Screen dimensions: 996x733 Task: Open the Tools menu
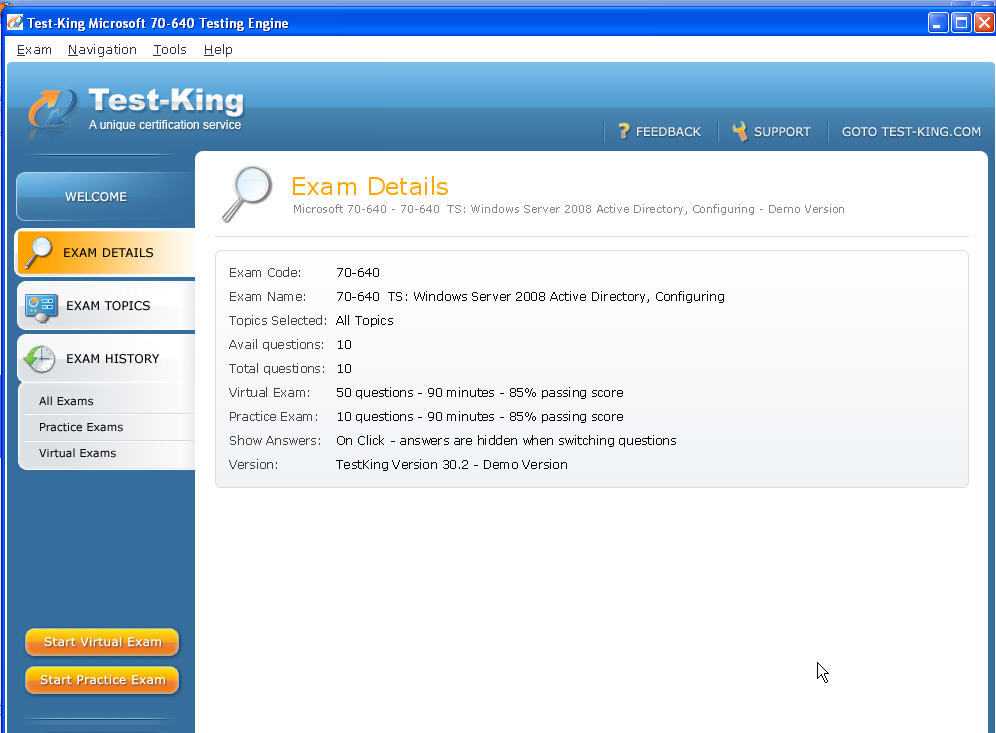pyautogui.click(x=169, y=49)
